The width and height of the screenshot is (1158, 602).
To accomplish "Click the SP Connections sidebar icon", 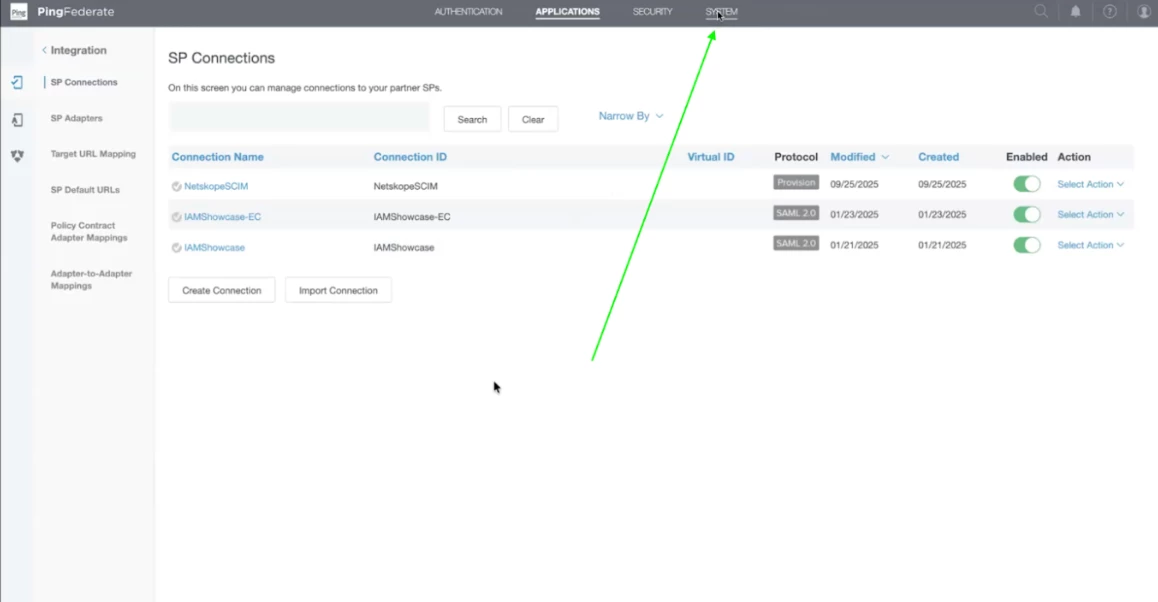I will pyautogui.click(x=17, y=82).
